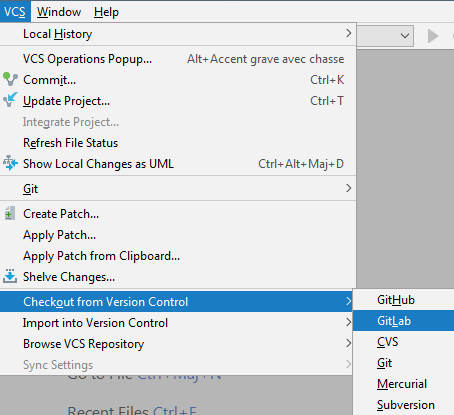Select Subversion in checkout submenu
The height and width of the screenshot is (415, 454).
(404, 405)
